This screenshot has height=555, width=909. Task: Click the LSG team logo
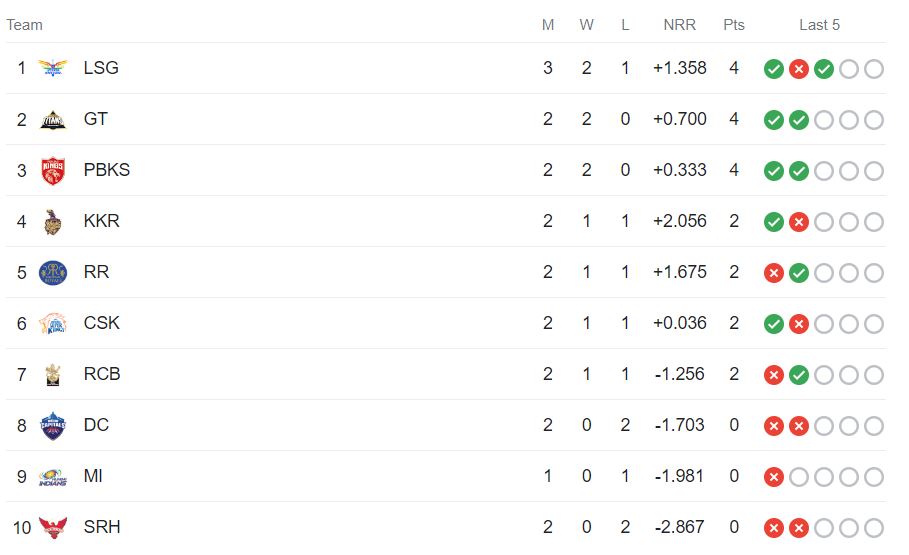[x=53, y=68]
